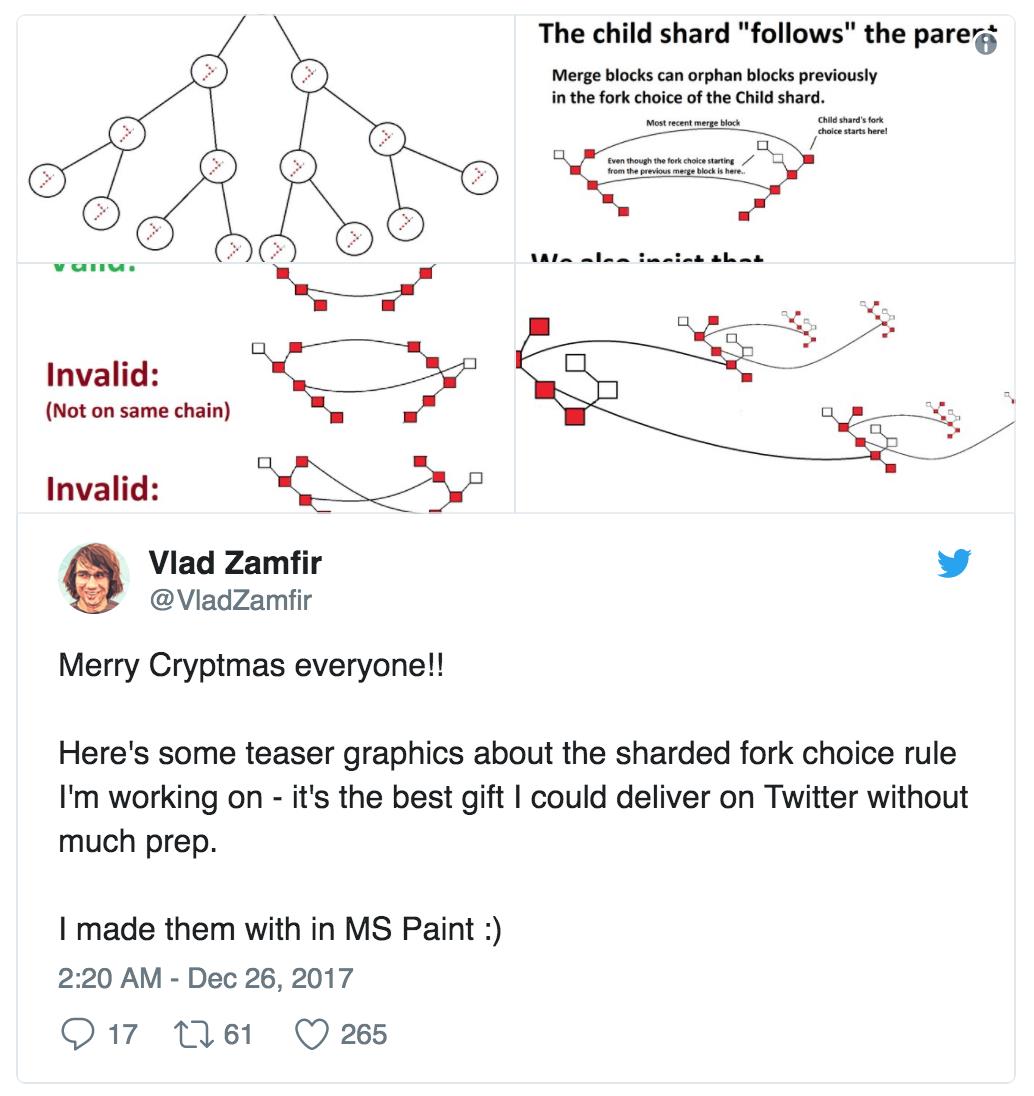Click the MS Paint line of tweet

[280, 930]
